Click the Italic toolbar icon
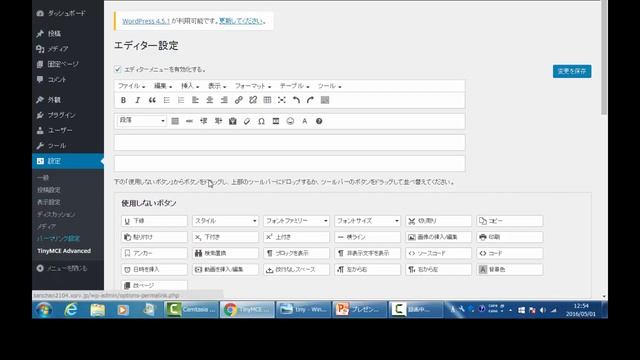The image size is (640, 360). click(138, 100)
